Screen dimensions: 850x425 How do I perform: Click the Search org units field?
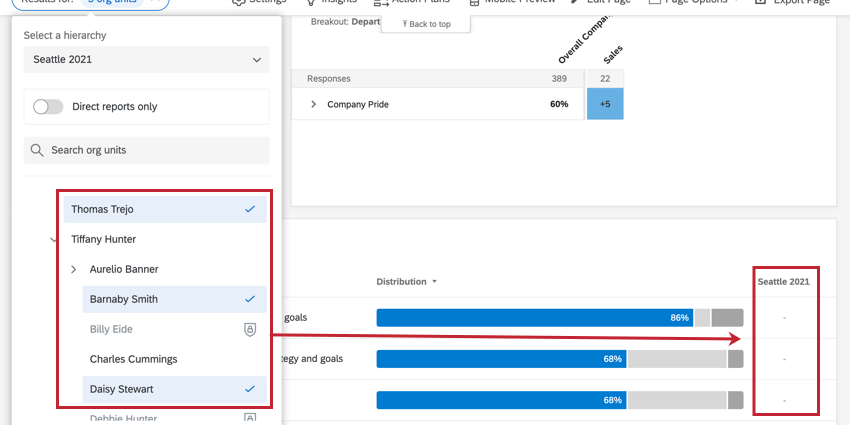coord(146,150)
